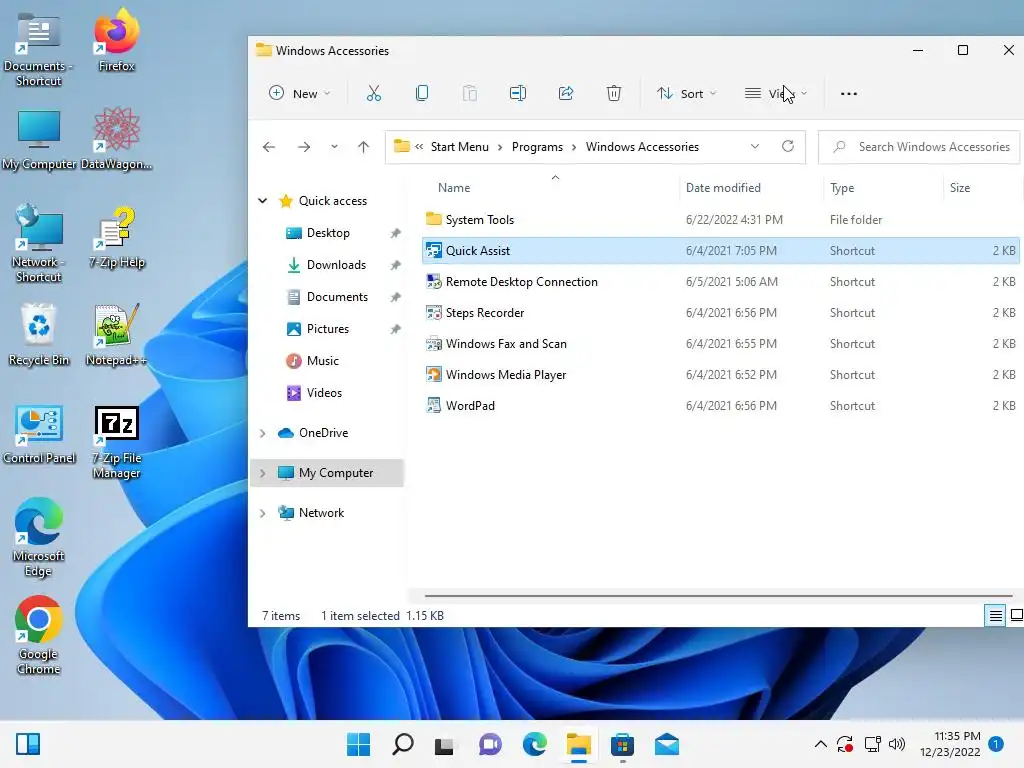The image size is (1024, 768).
Task: Collapse the Quick access tree node
Action: pos(263,200)
